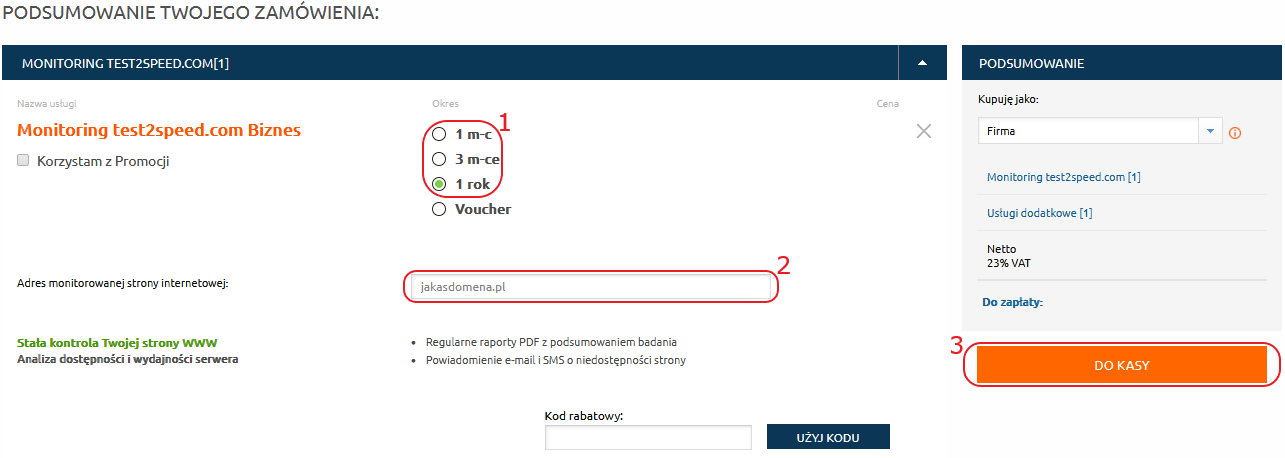Click the Kod rabatowy input field
The width and height of the screenshot is (1285, 458).
648,437
